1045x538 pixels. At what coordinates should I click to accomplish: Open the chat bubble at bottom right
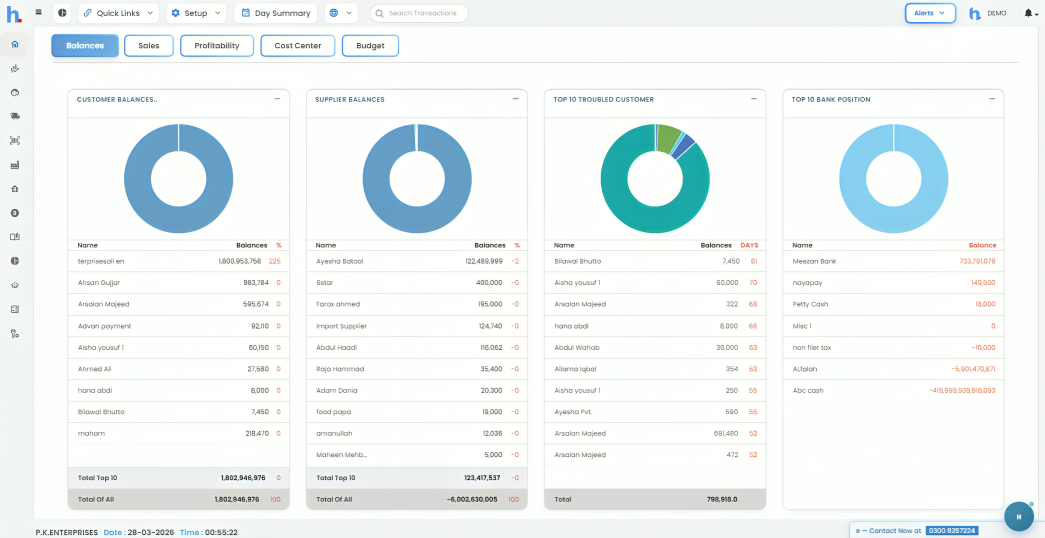(x=1018, y=517)
